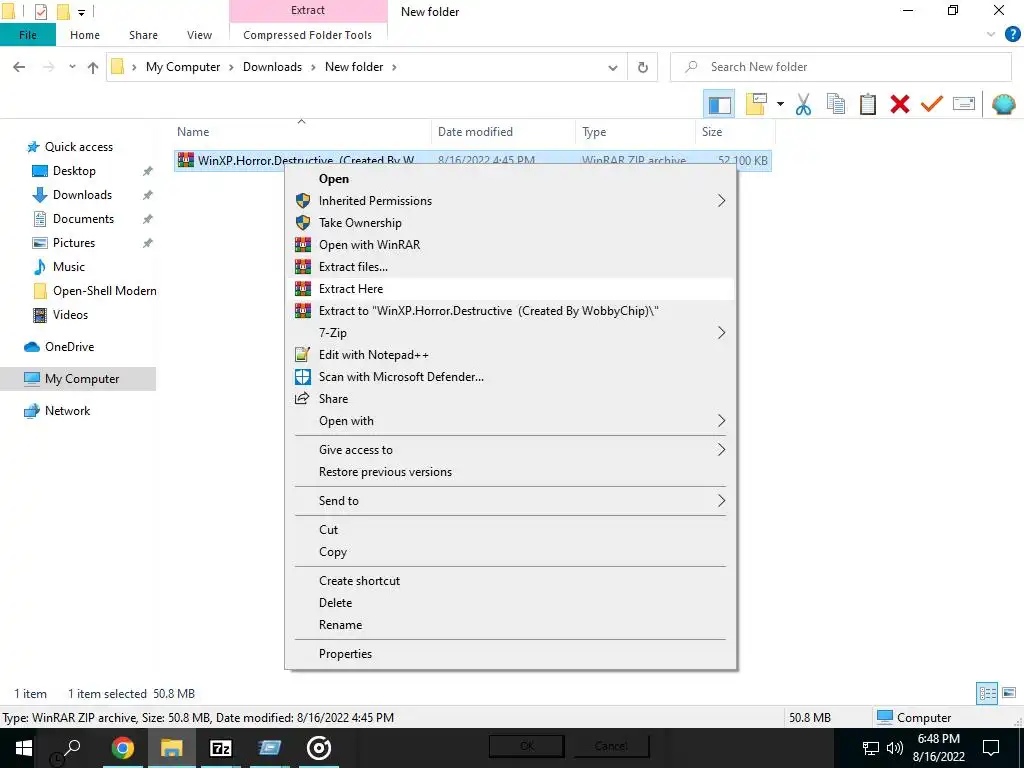
Task: Choose Open with WinRAR
Action: (x=511, y=245)
